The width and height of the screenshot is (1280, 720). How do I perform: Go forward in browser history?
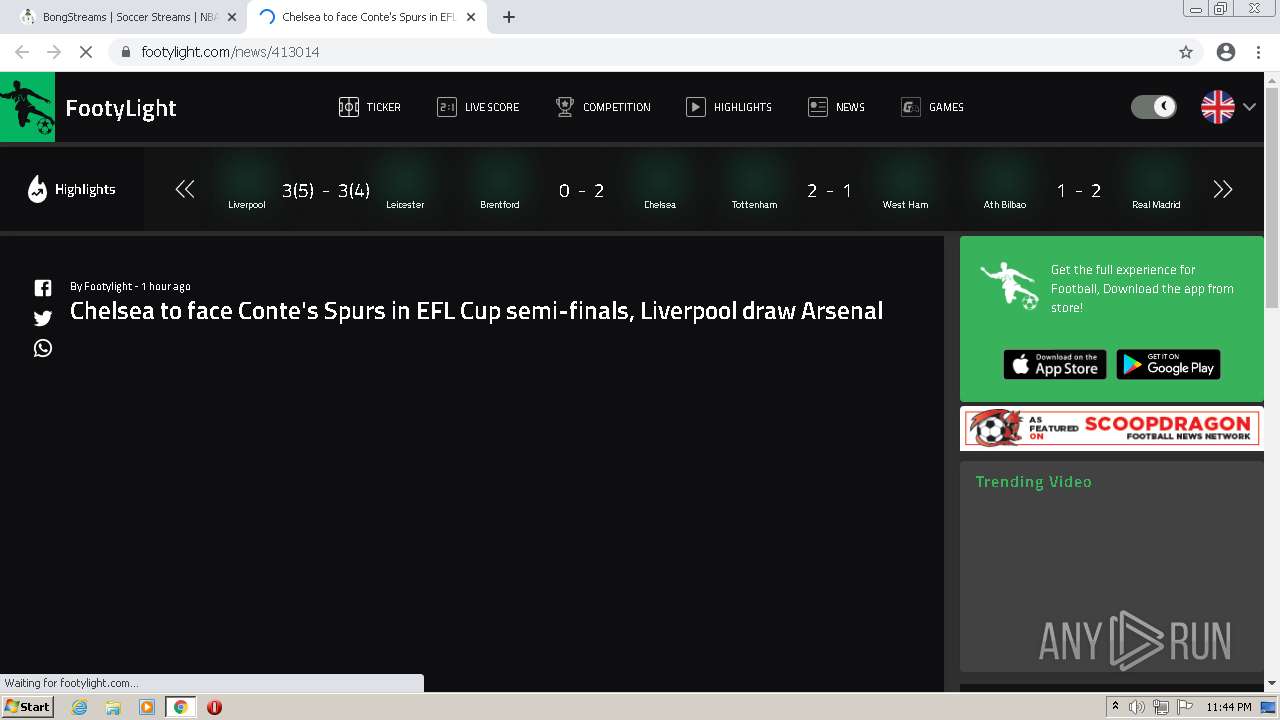[54, 52]
